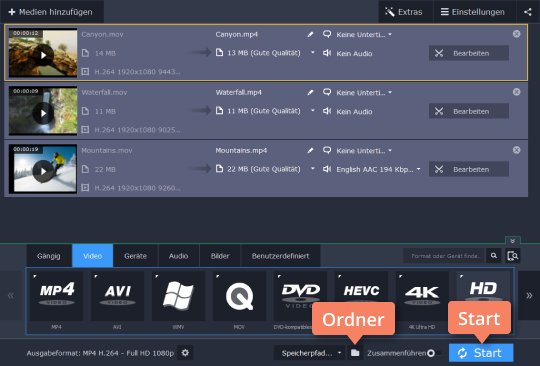Click the blue Start button
The image size is (540, 366).
click(481, 353)
